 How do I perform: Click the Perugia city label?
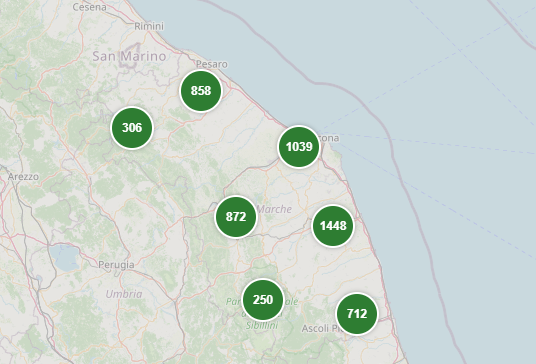pos(116,265)
